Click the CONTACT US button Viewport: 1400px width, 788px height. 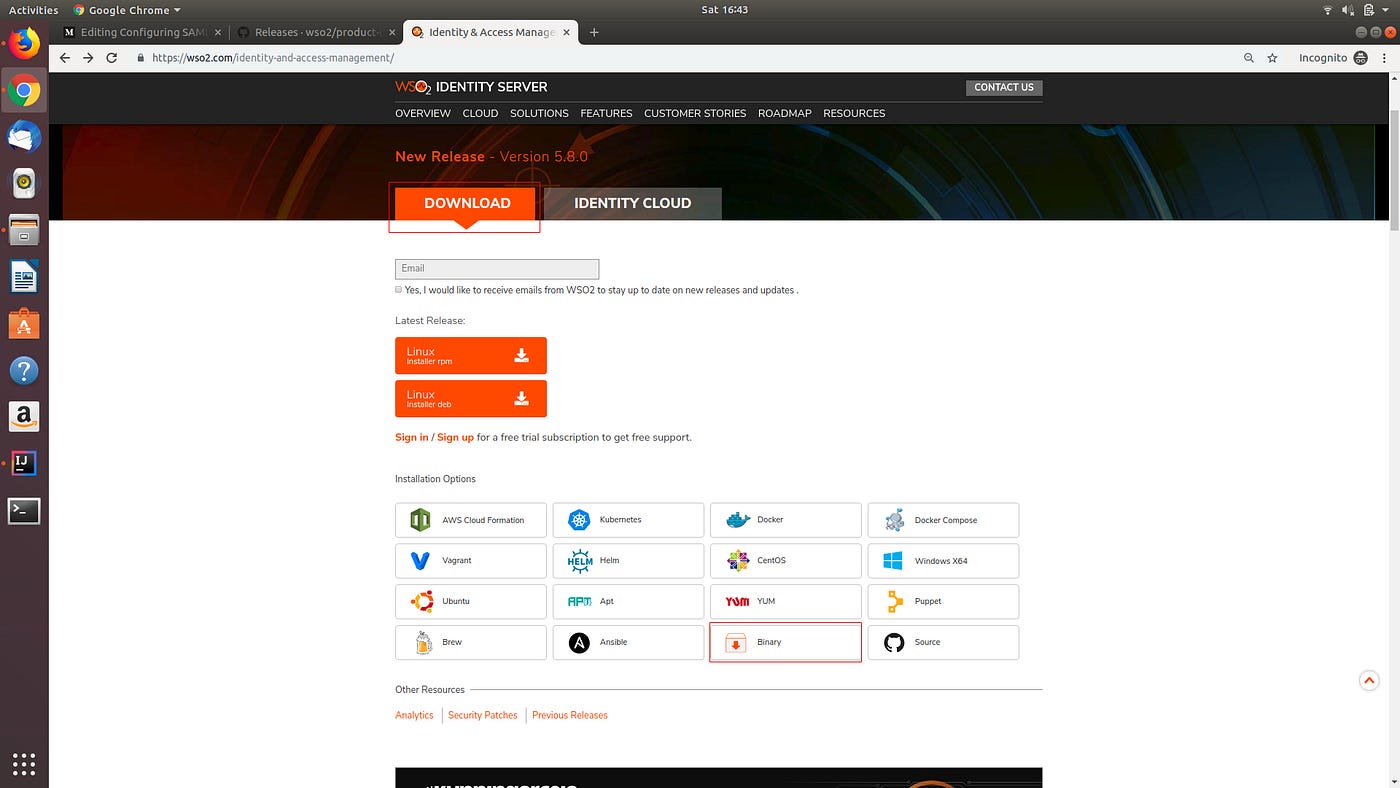point(1004,87)
